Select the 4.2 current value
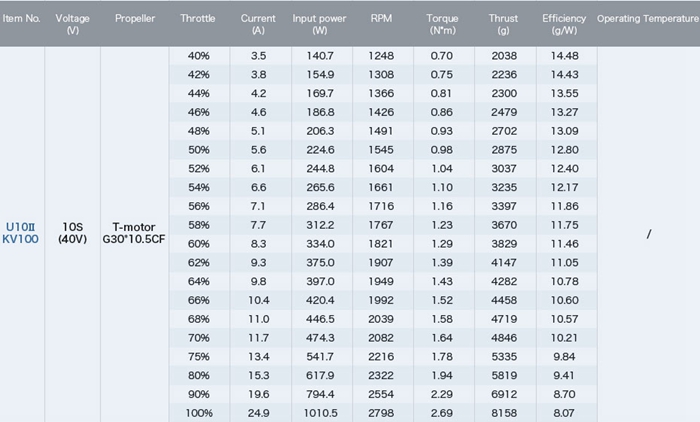 [x=258, y=93]
